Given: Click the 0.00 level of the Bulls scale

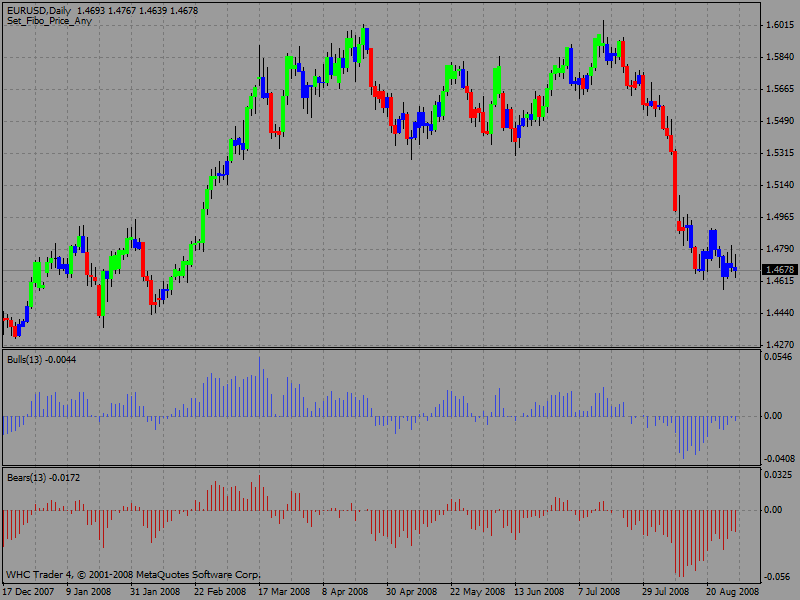Looking at the screenshot, I should pos(773,416).
